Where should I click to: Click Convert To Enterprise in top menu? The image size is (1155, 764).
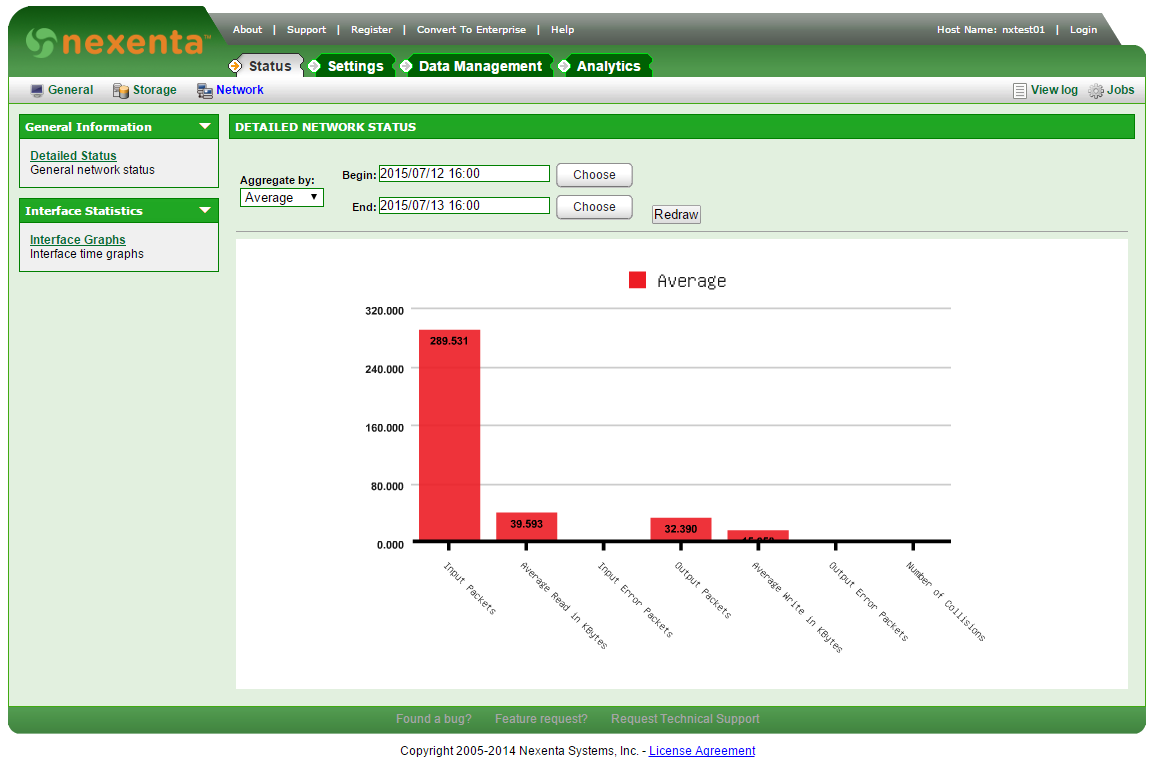point(471,30)
